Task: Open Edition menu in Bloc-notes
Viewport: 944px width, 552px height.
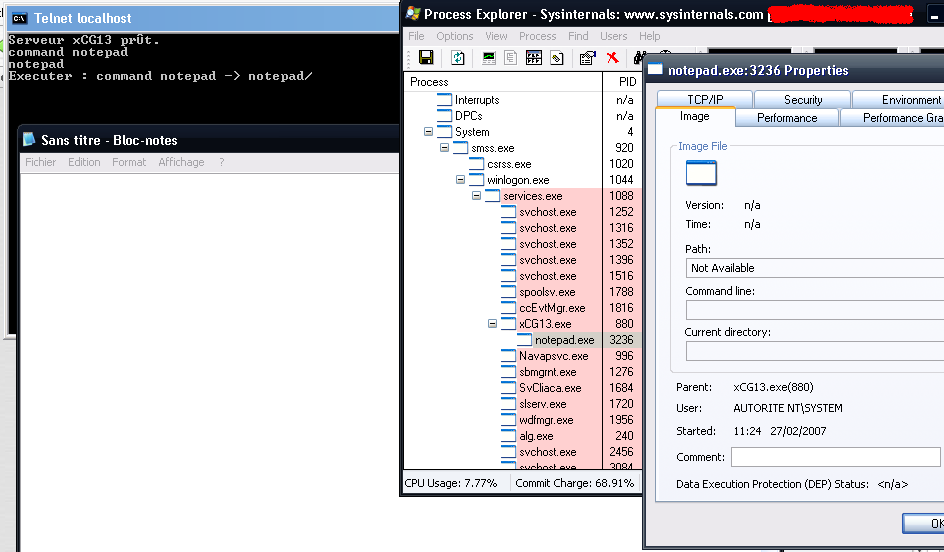Action: pyautogui.click(x=84, y=162)
